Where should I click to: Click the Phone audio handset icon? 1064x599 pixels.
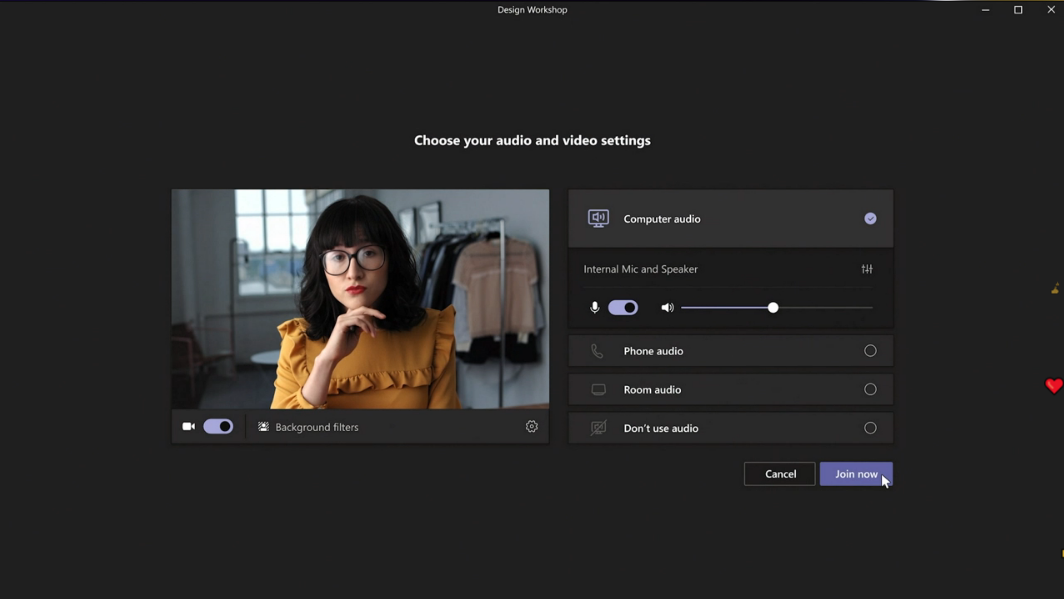click(597, 351)
